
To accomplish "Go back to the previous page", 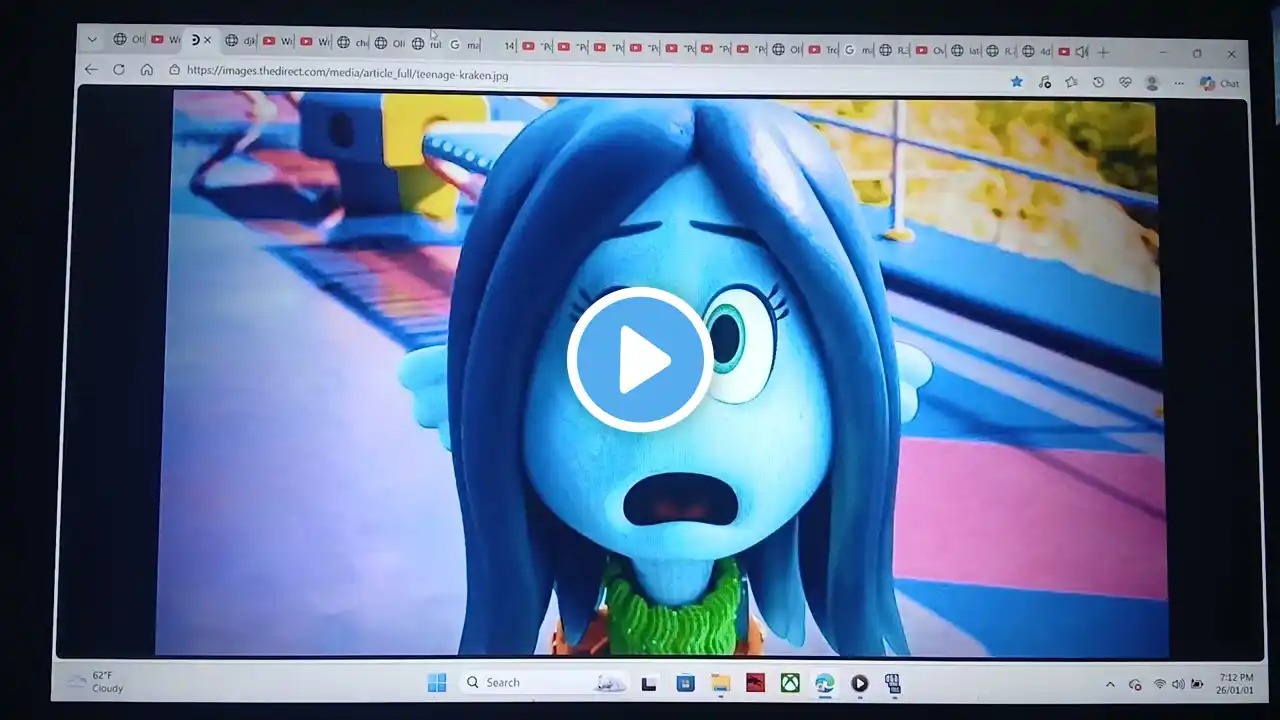I will [x=91, y=69].
